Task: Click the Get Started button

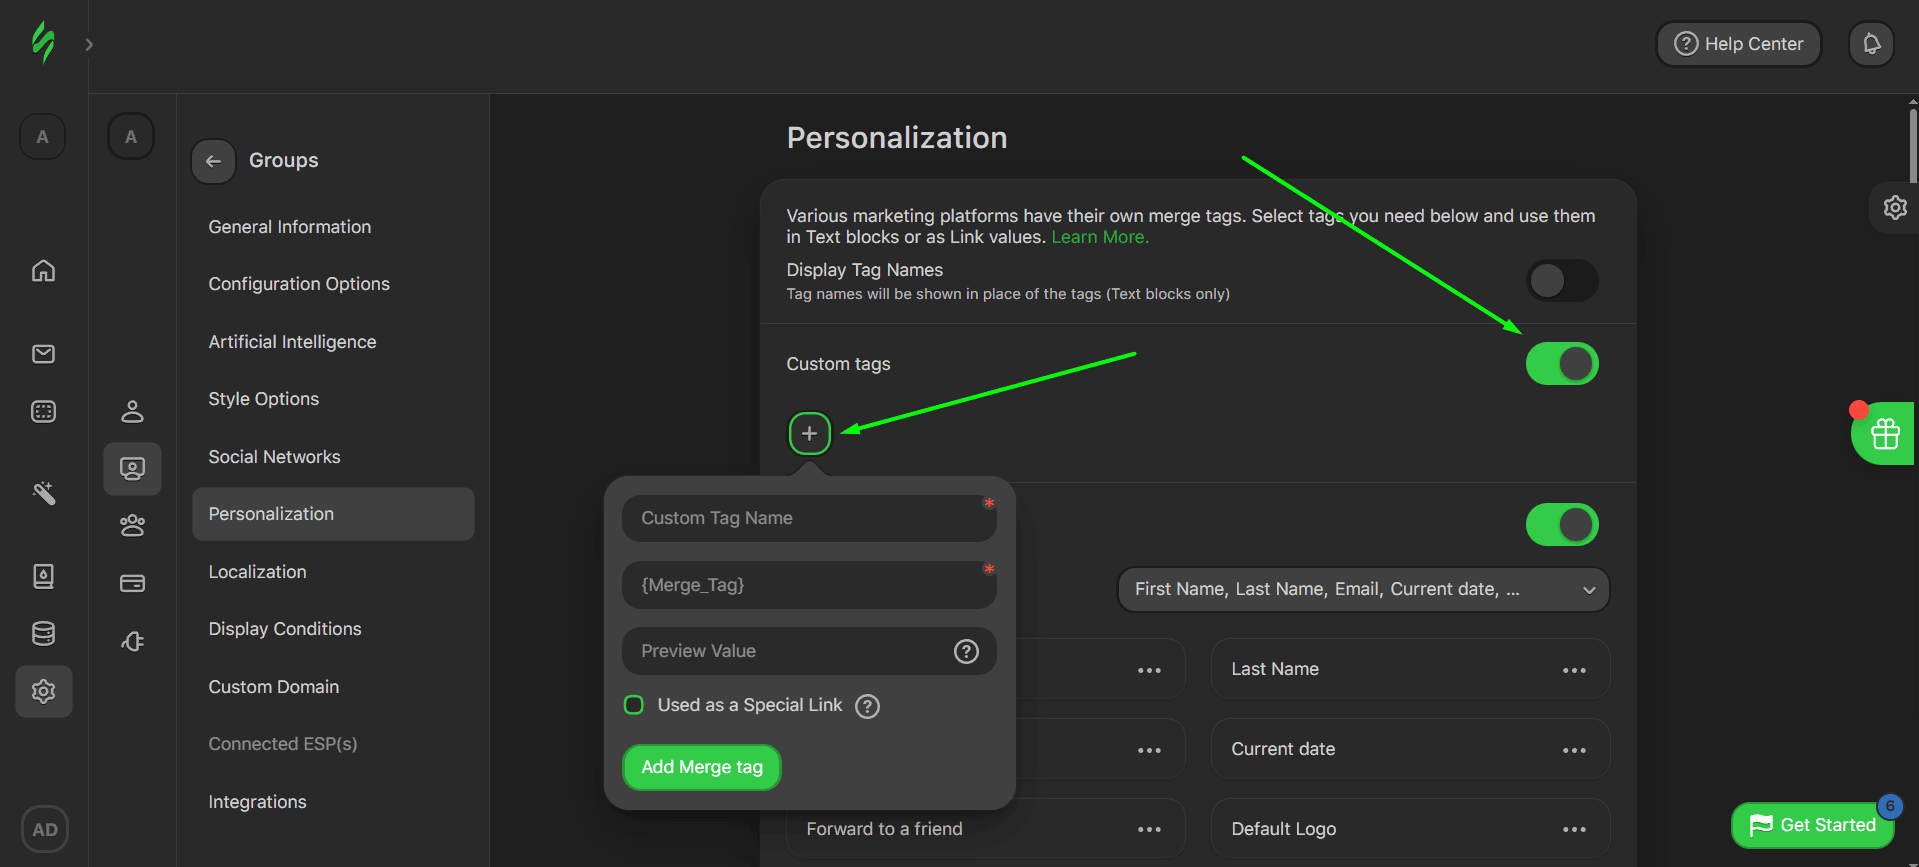Action: point(1812,825)
